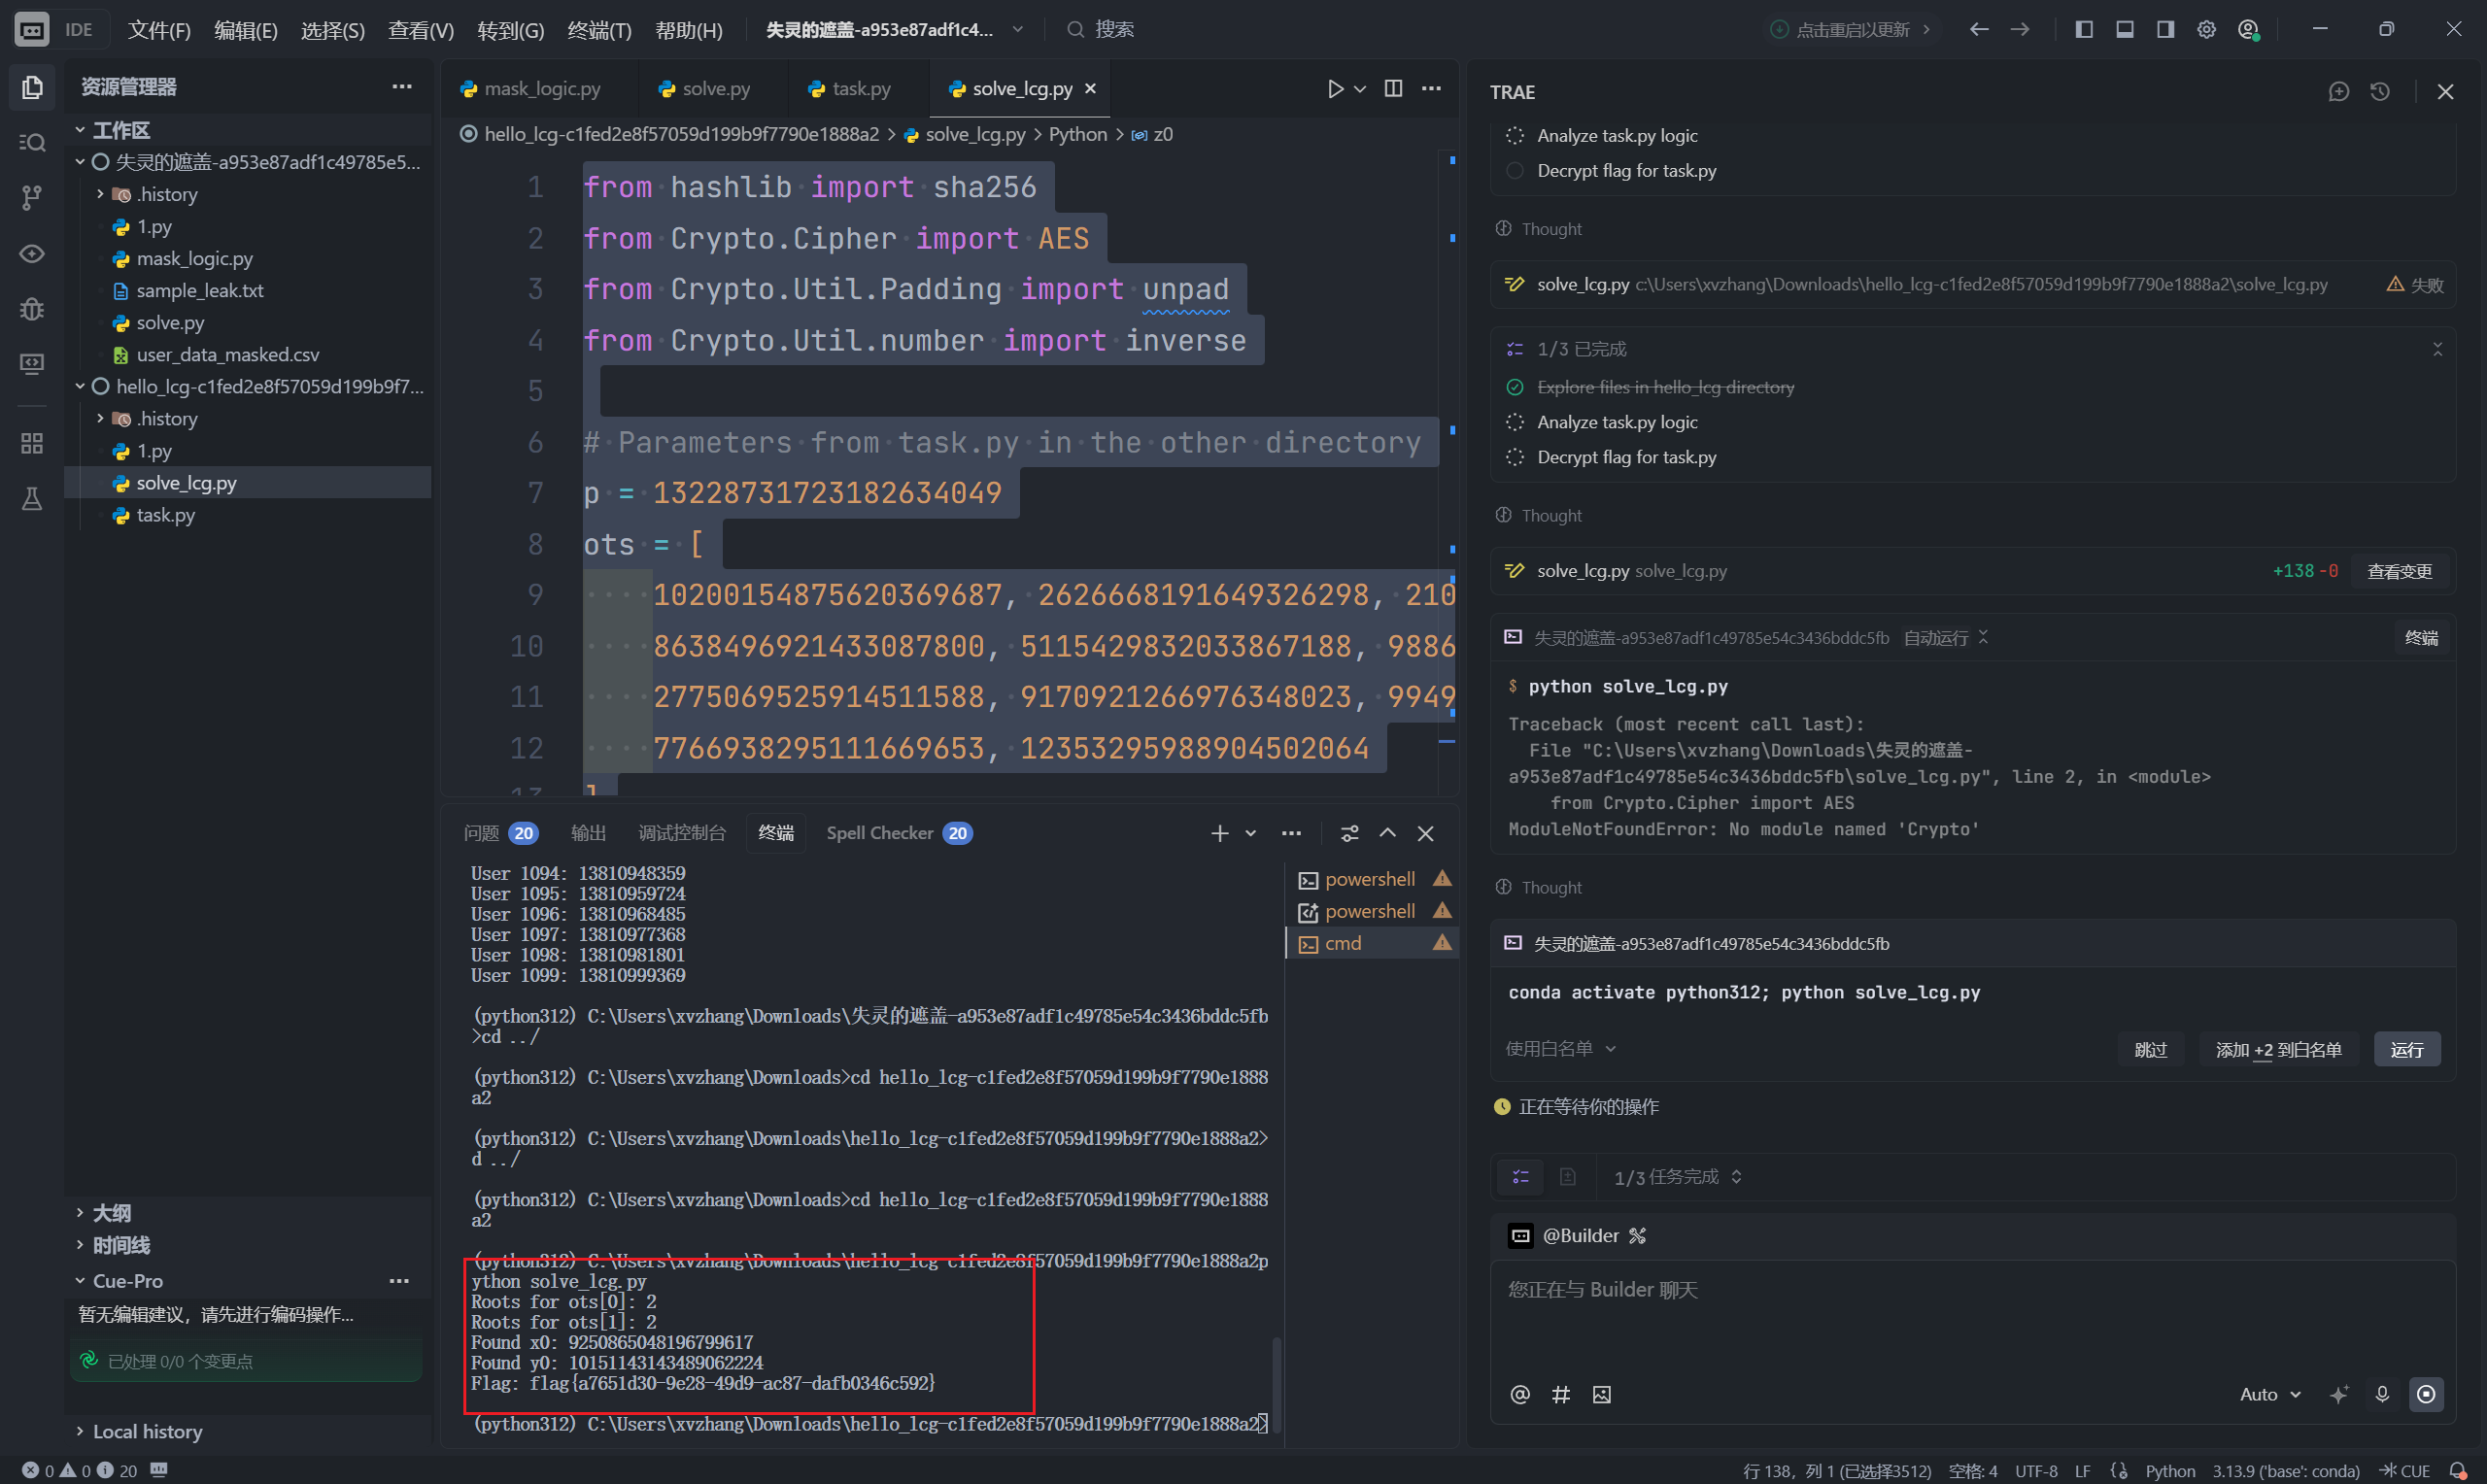Toggle the 自动运行 auto-run option
Screen dimensions: 2487x1484
[1946, 638]
